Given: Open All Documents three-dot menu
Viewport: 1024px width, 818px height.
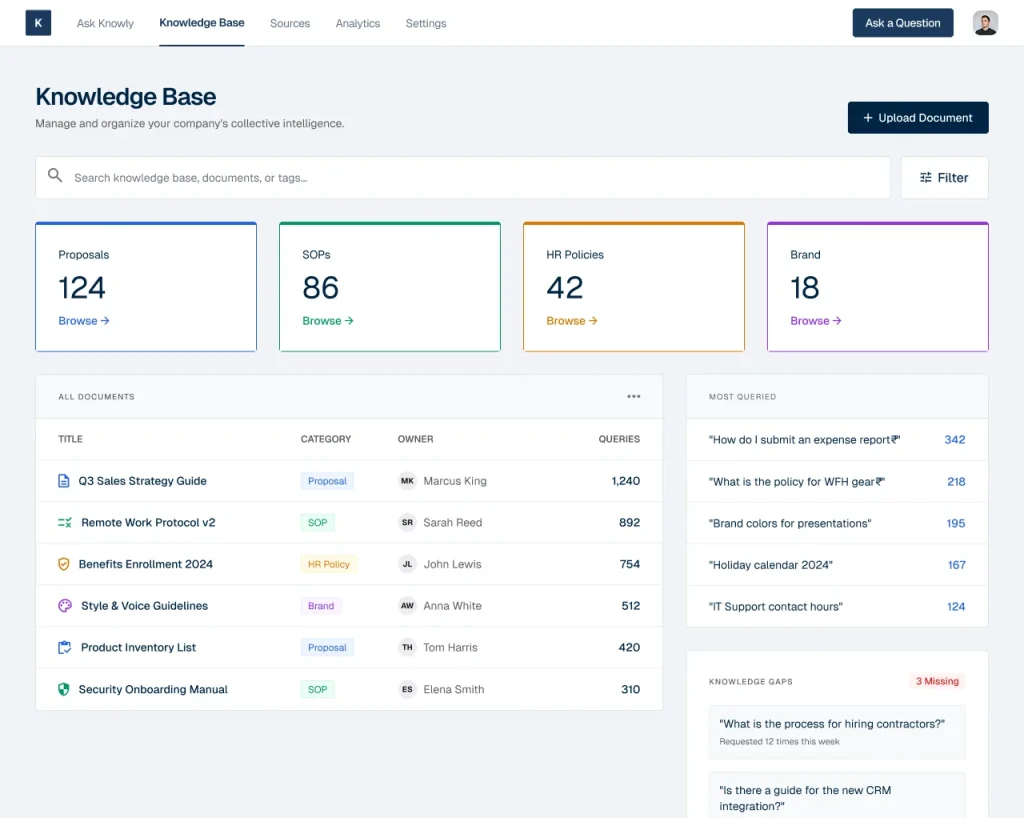Looking at the screenshot, I should tap(633, 396).
